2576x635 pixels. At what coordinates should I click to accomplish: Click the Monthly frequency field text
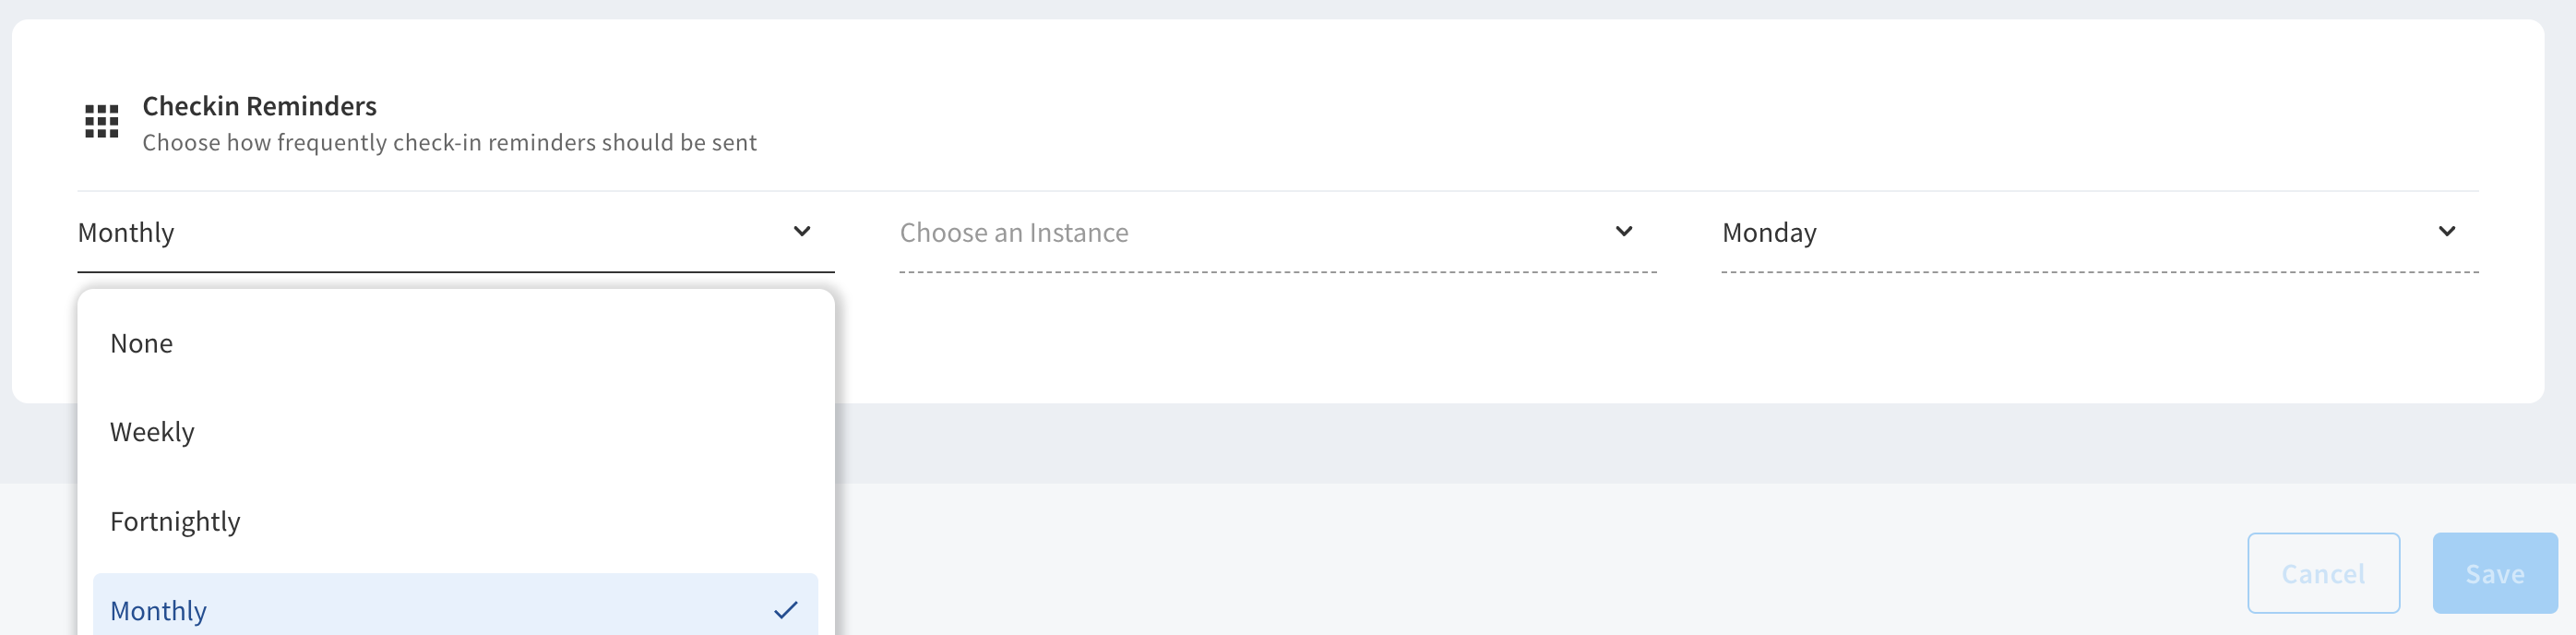pos(126,232)
